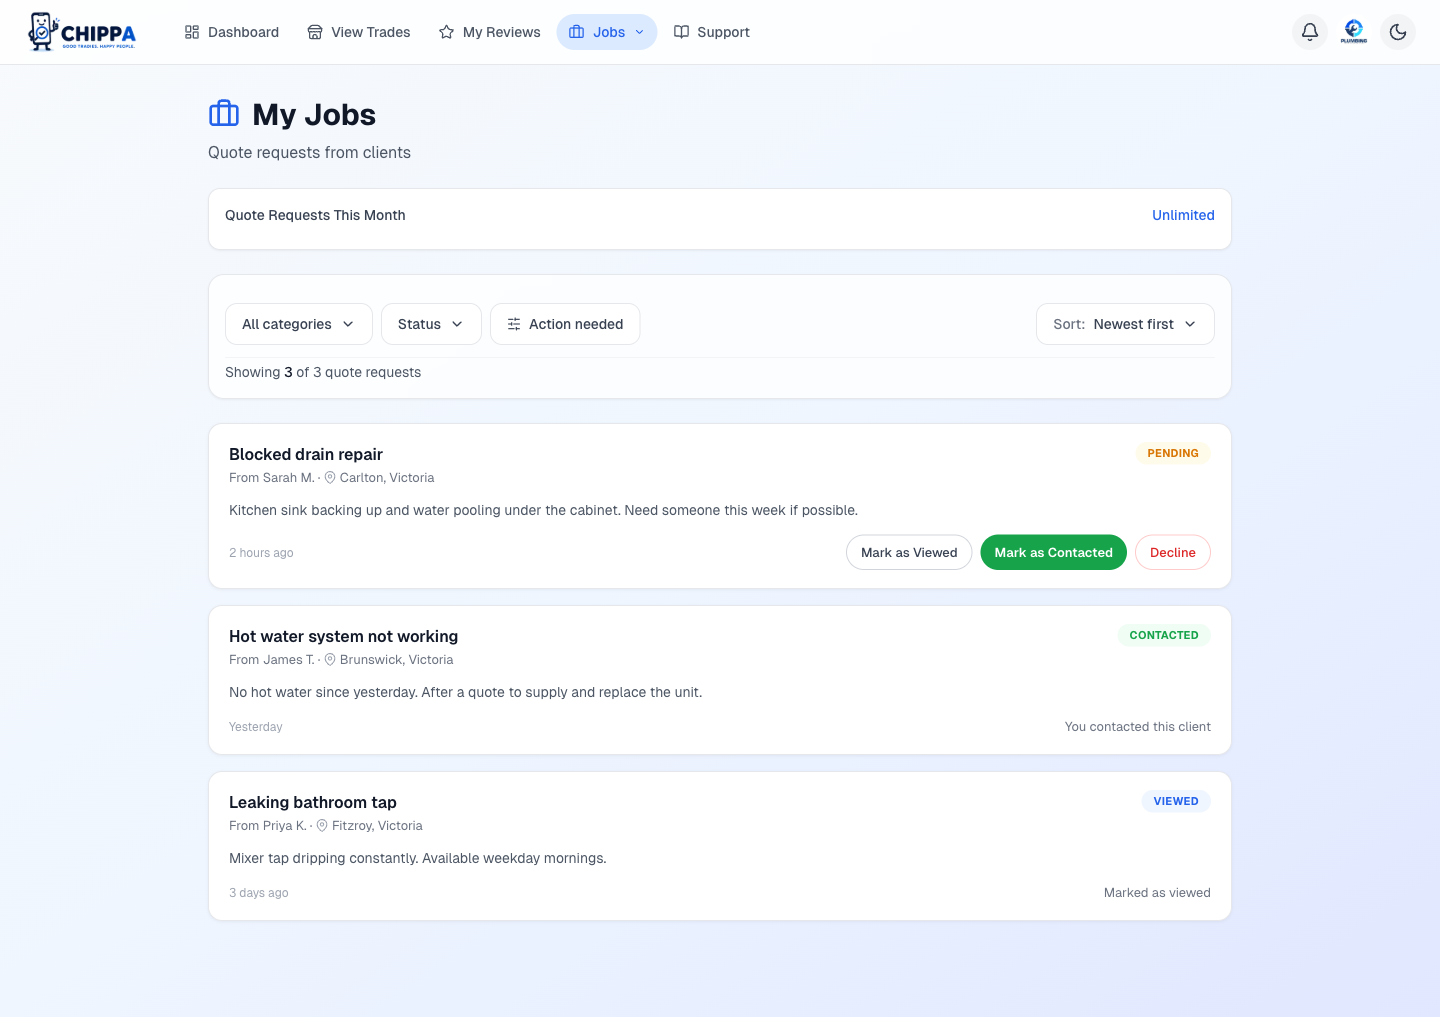Click the briefcase icon beside My Jobs

click(224, 114)
